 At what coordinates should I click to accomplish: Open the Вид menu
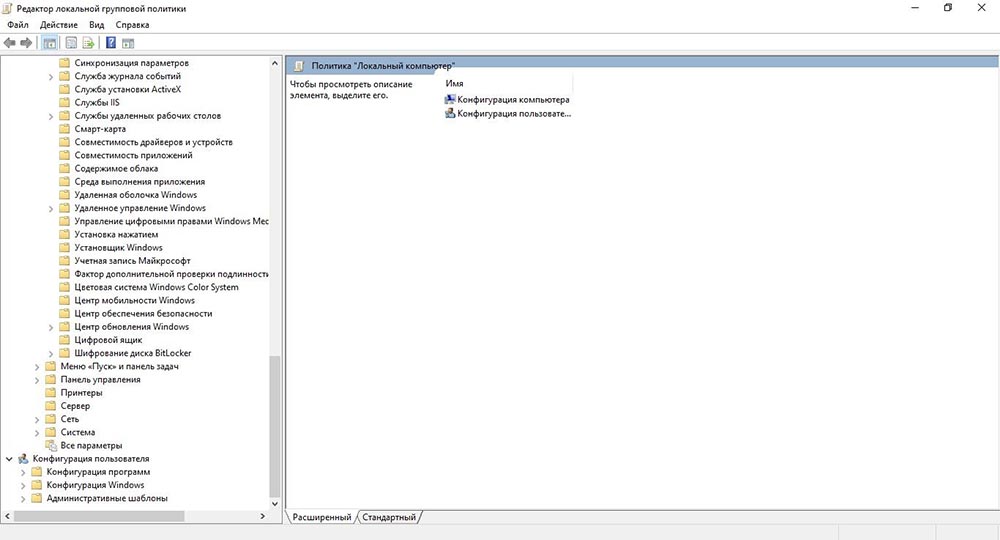pos(96,24)
